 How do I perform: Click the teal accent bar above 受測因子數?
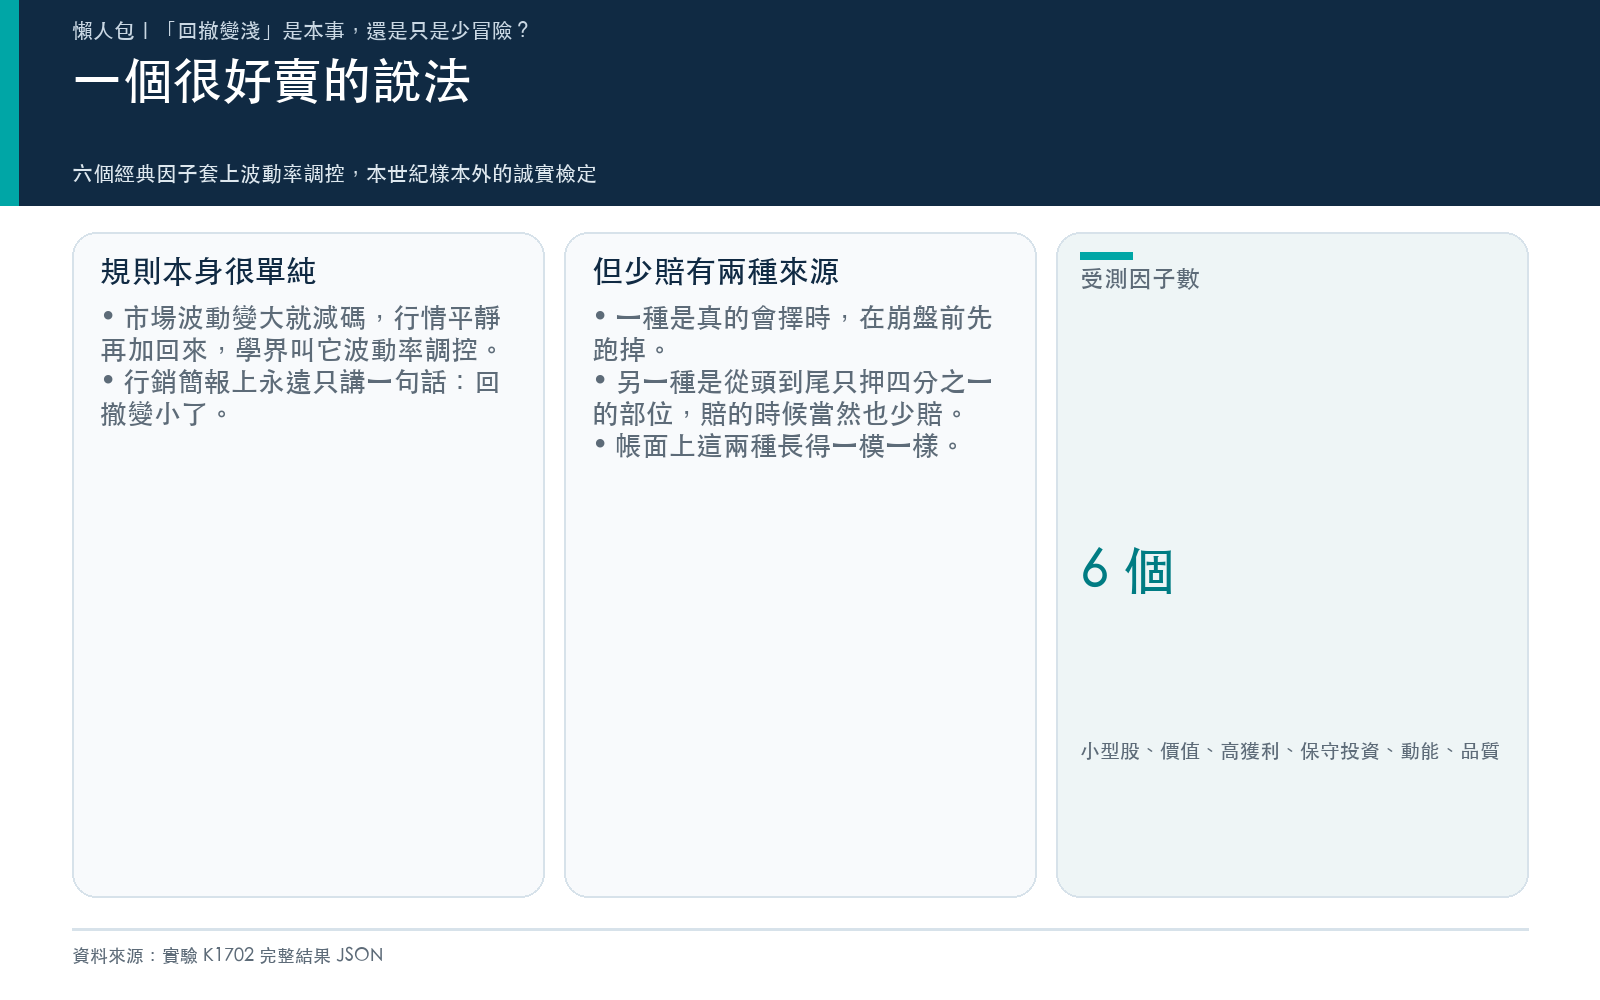[1106, 256]
